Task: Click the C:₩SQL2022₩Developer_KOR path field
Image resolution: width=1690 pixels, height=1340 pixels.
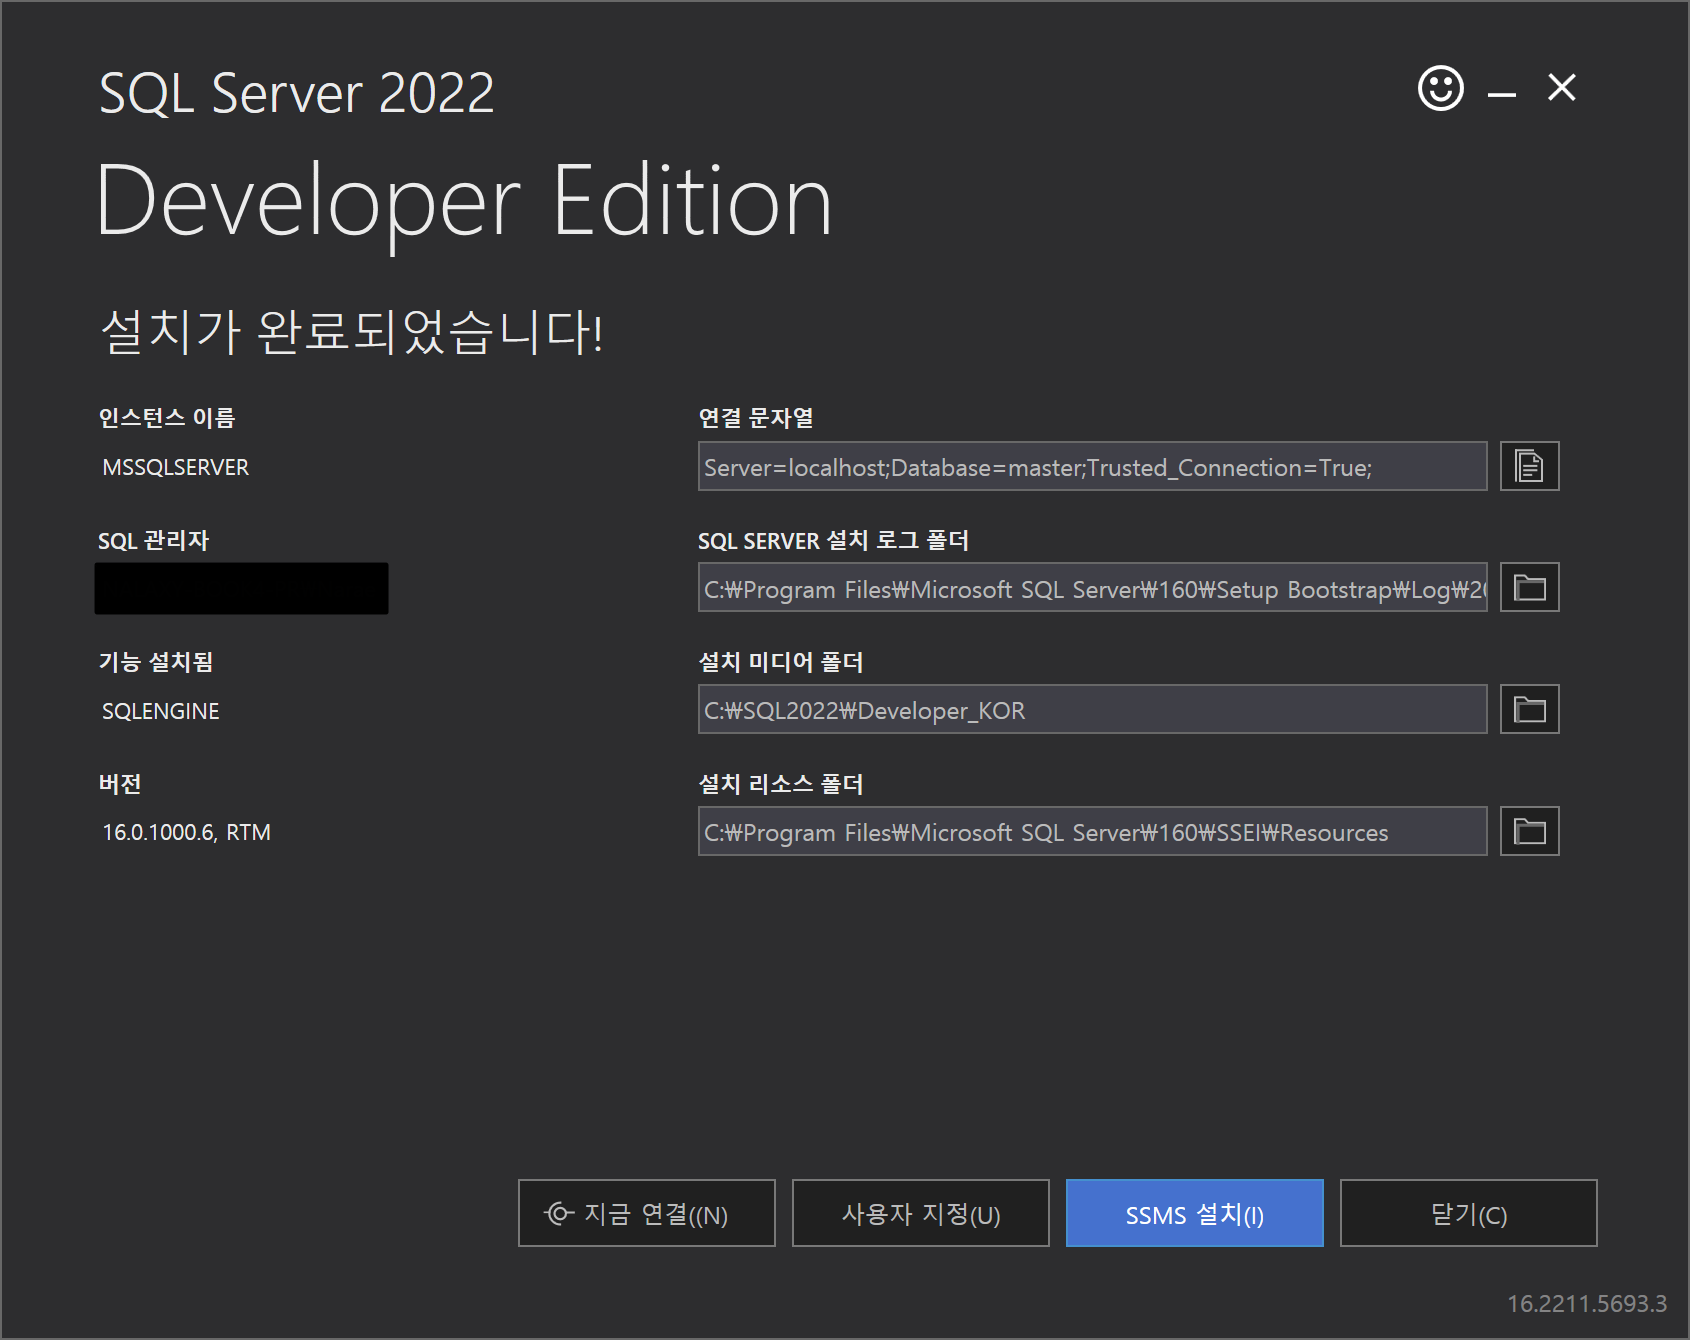Action: click(1092, 709)
